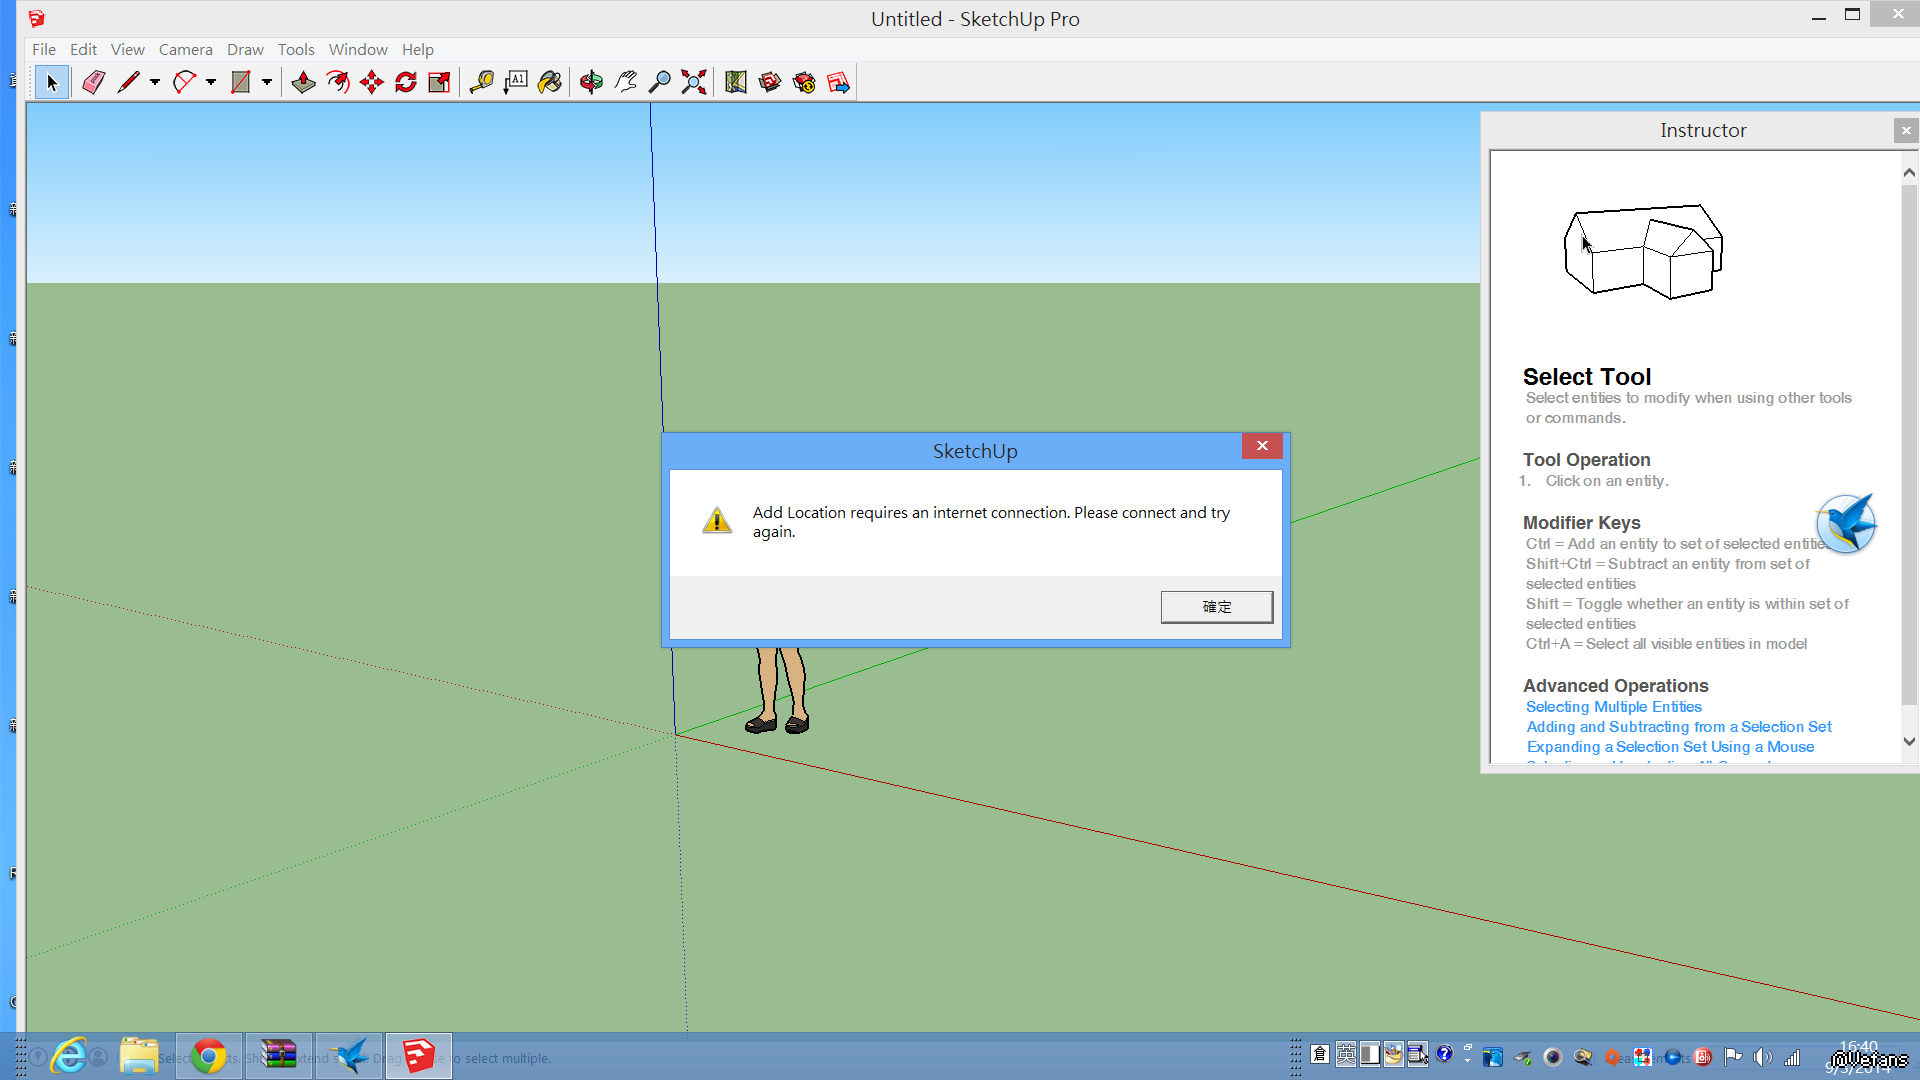1920x1080 pixels.
Task: Select the Pan hand tool
Action: (x=626, y=82)
